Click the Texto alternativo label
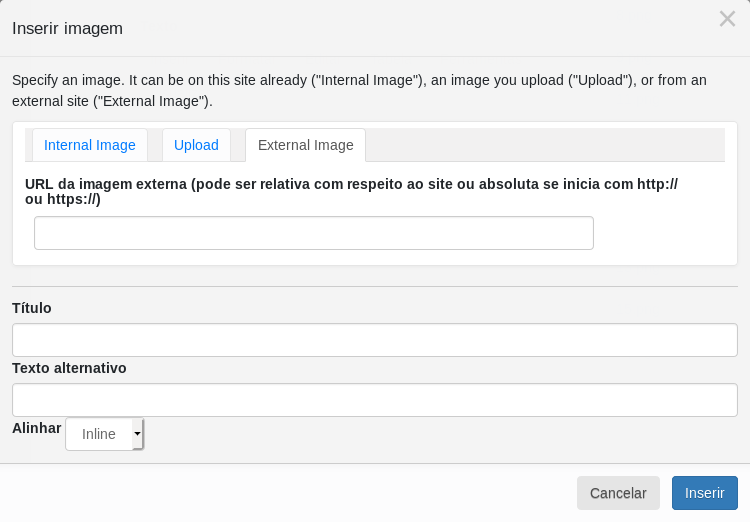This screenshot has width=750, height=522. tap(69, 368)
